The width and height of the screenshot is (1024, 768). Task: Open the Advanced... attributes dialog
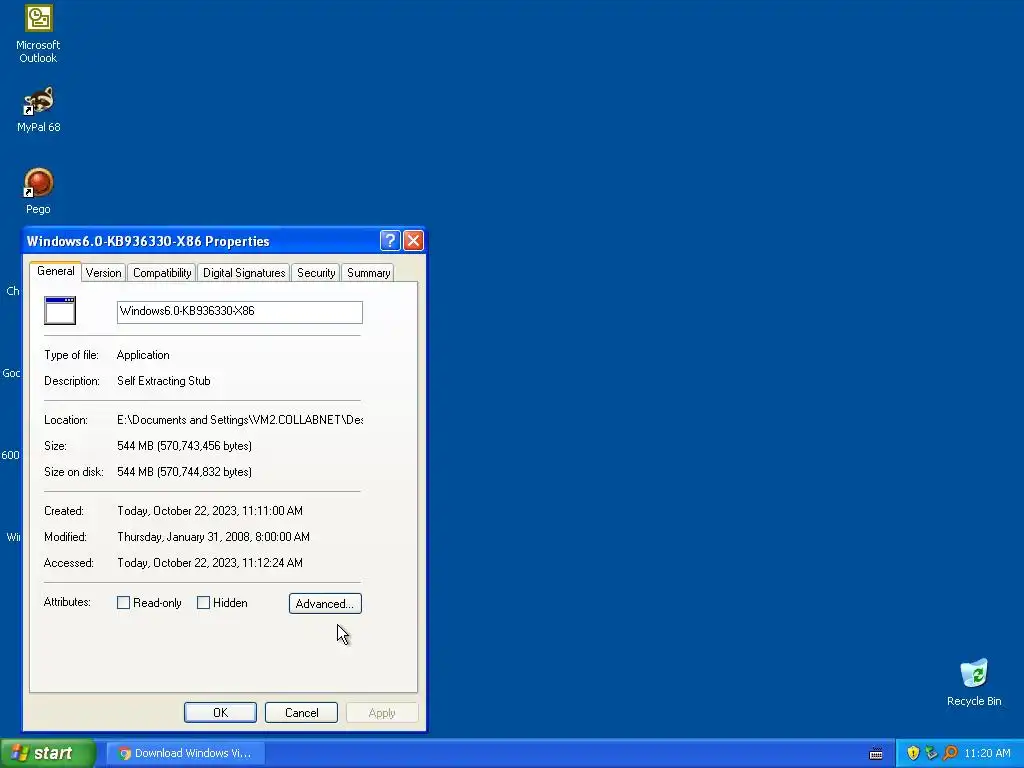[x=325, y=603]
